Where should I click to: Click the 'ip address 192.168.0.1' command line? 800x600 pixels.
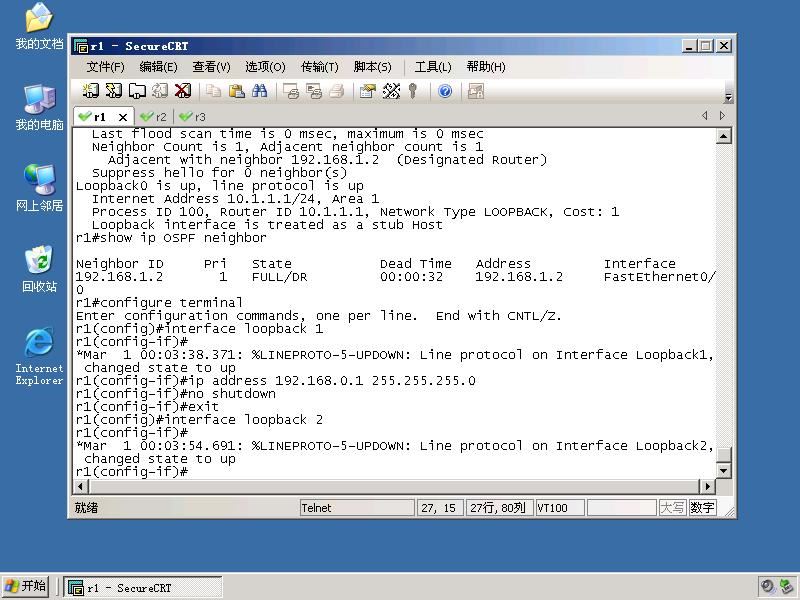click(x=276, y=381)
